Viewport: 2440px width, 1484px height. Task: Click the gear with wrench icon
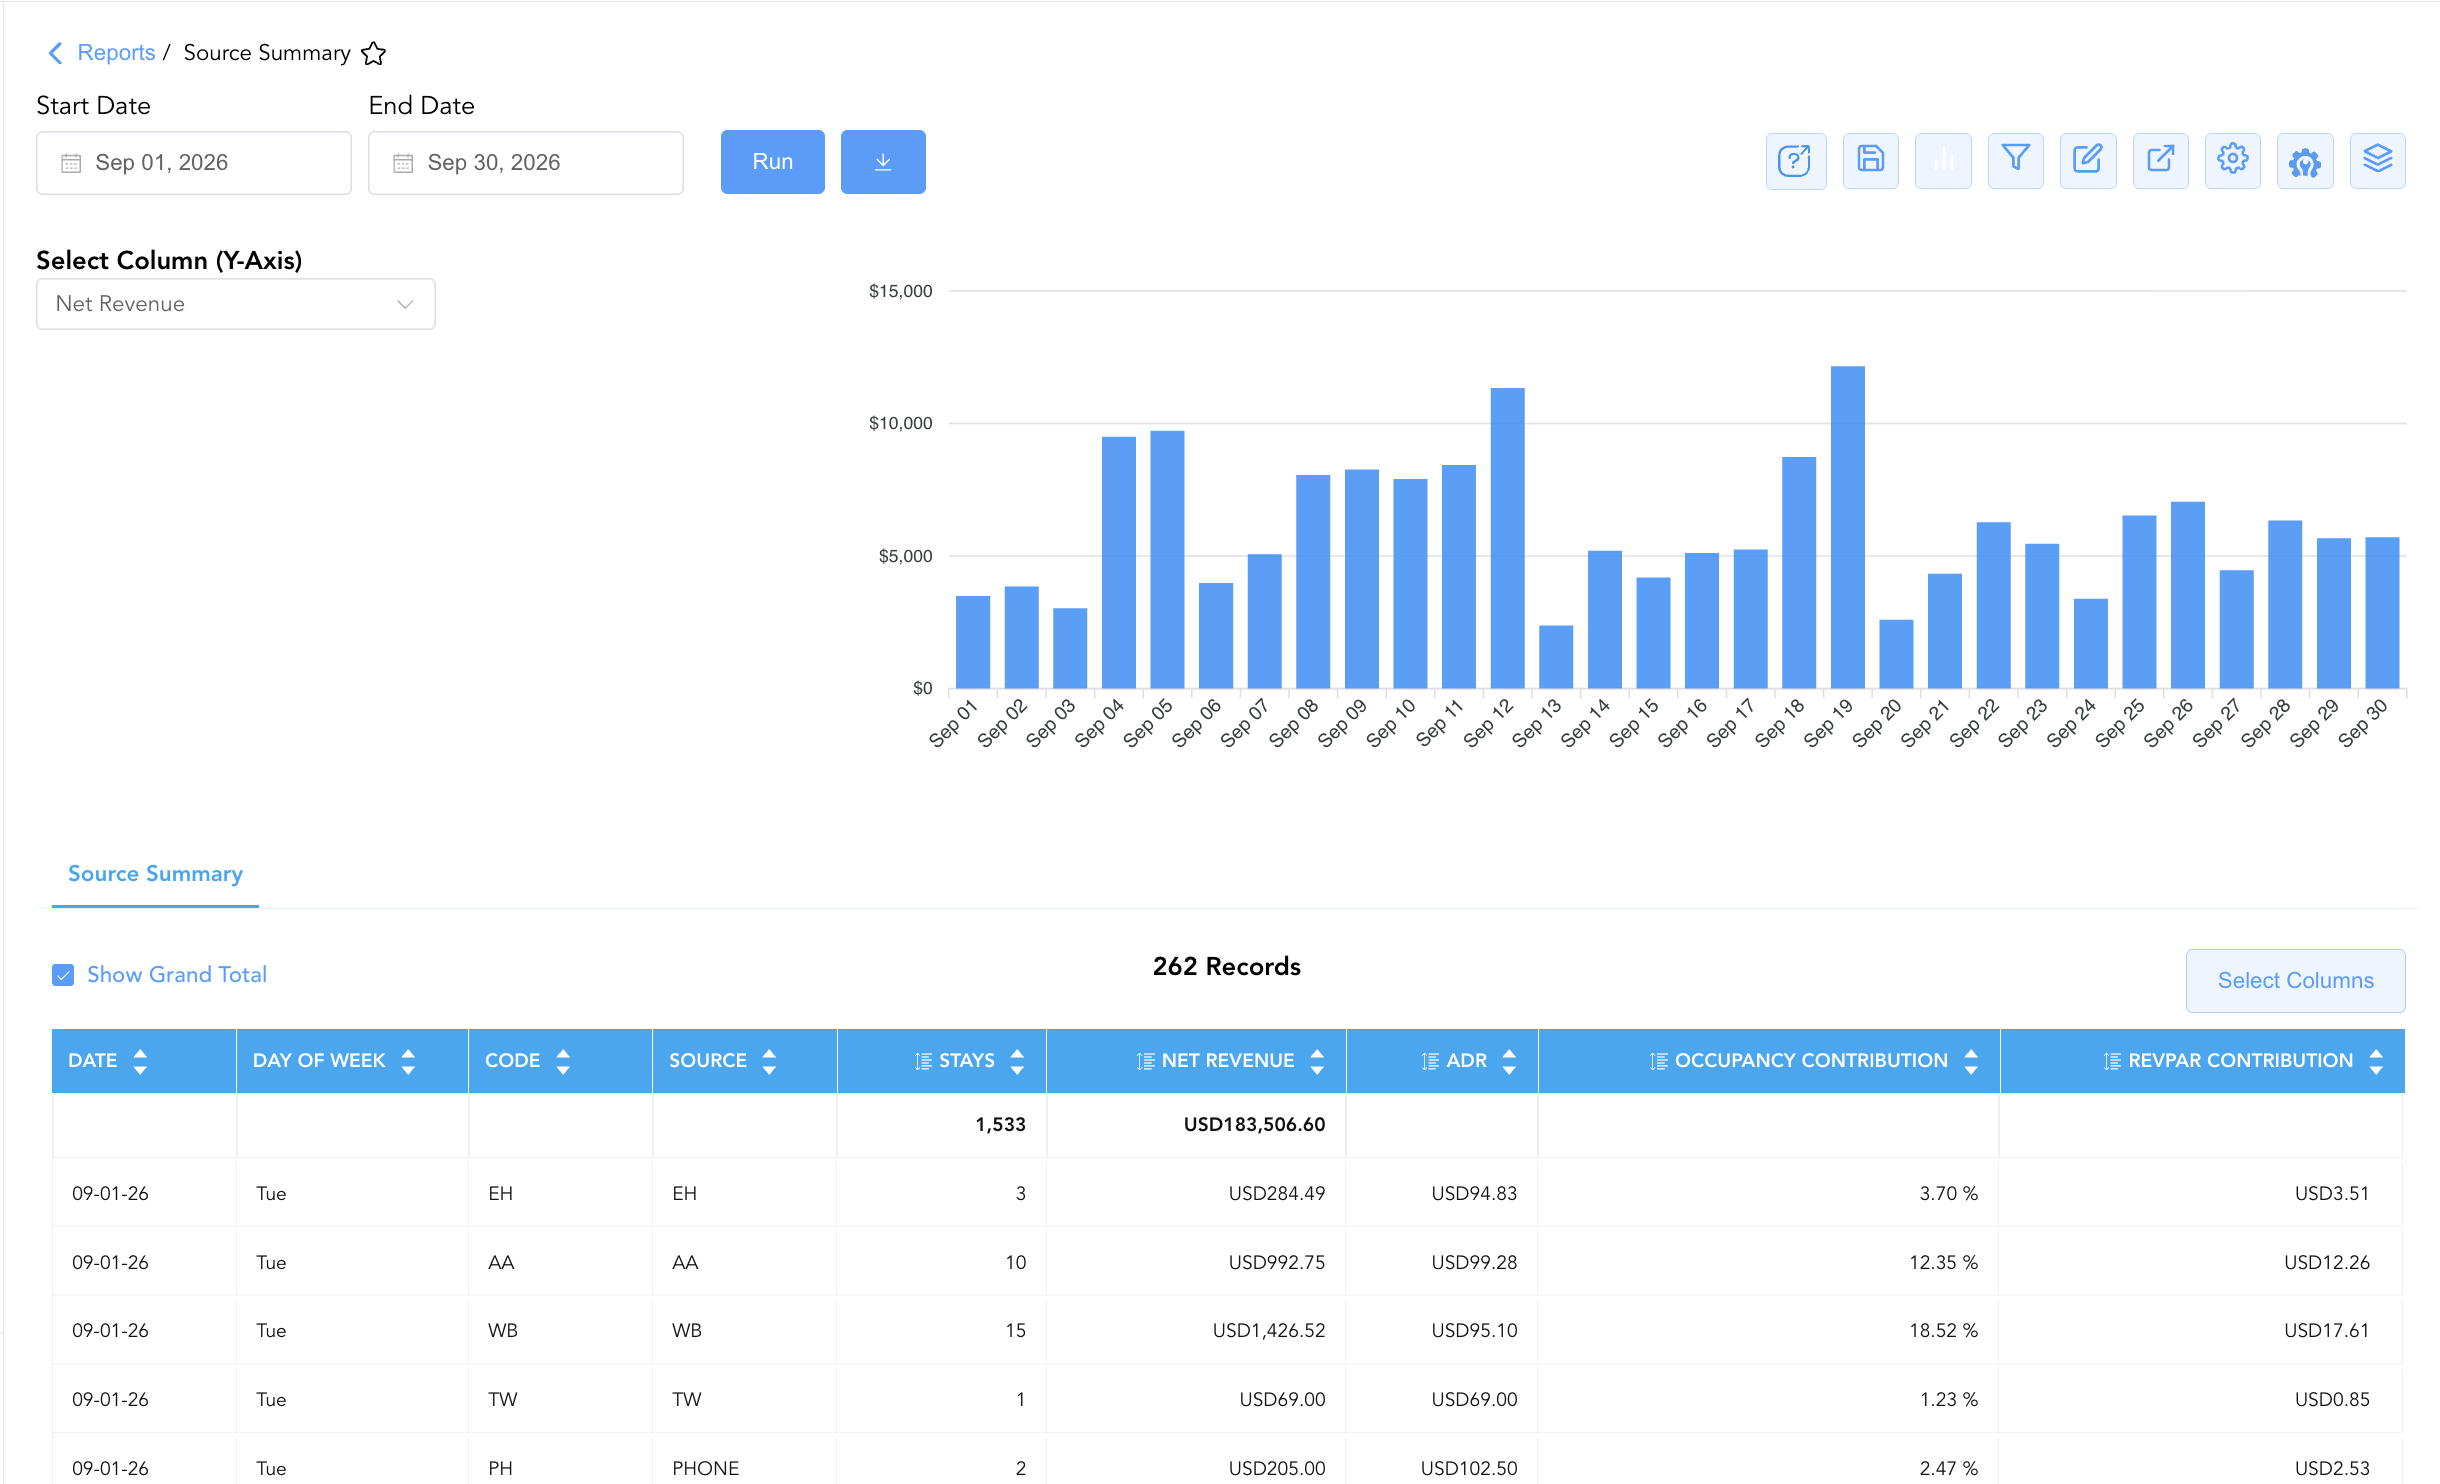pos(2305,161)
